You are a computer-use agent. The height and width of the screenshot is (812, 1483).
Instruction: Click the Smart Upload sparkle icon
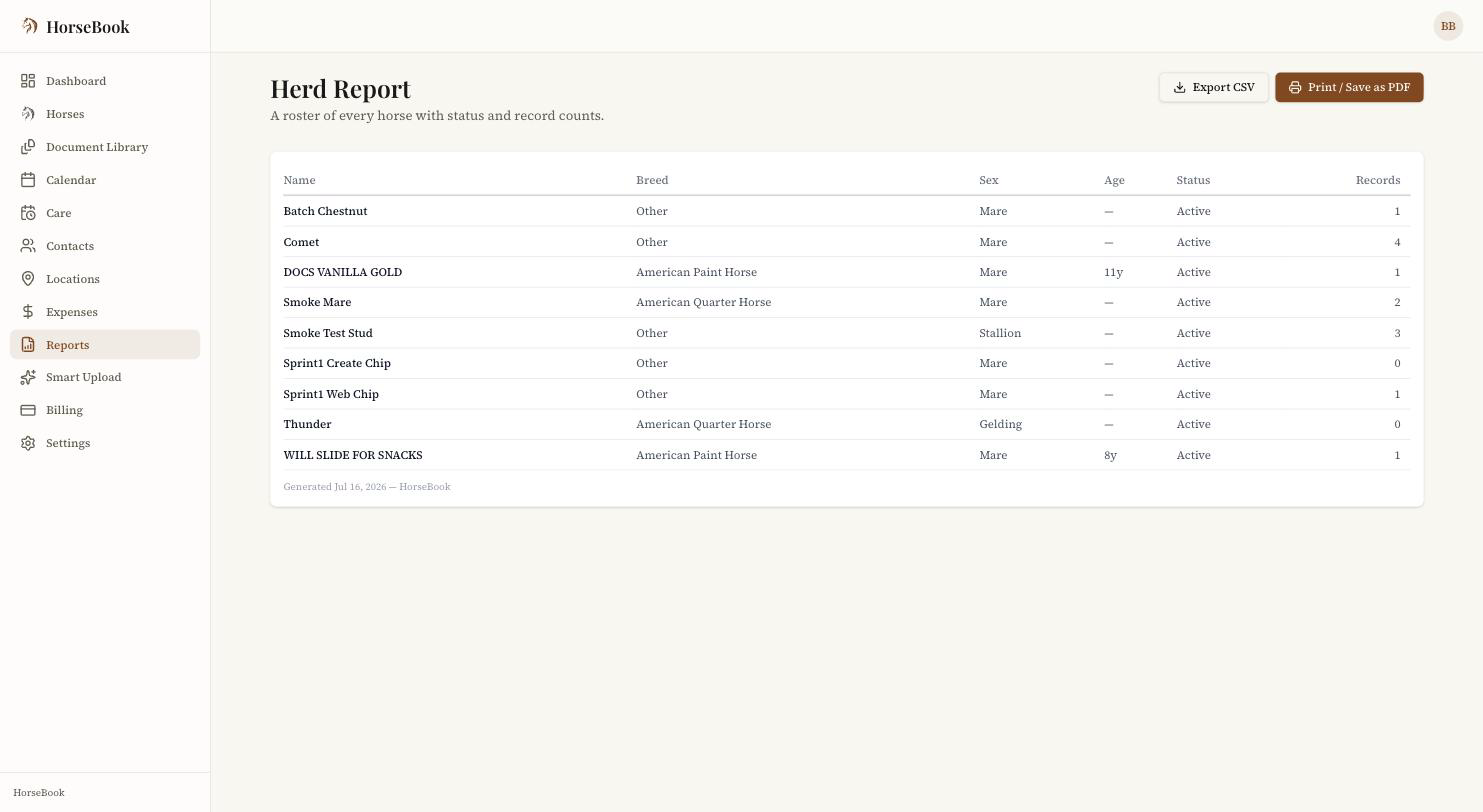(28, 377)
